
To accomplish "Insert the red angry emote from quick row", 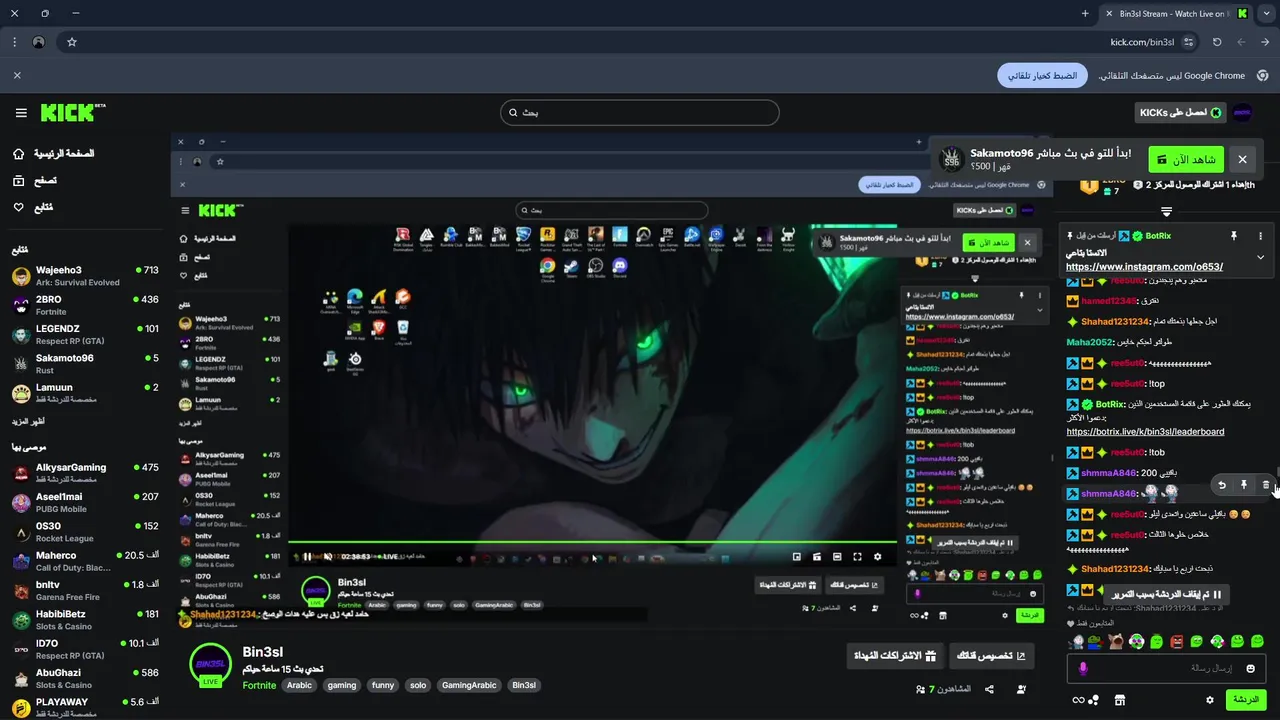I will pyautogui.click(x=1177, y=641).
